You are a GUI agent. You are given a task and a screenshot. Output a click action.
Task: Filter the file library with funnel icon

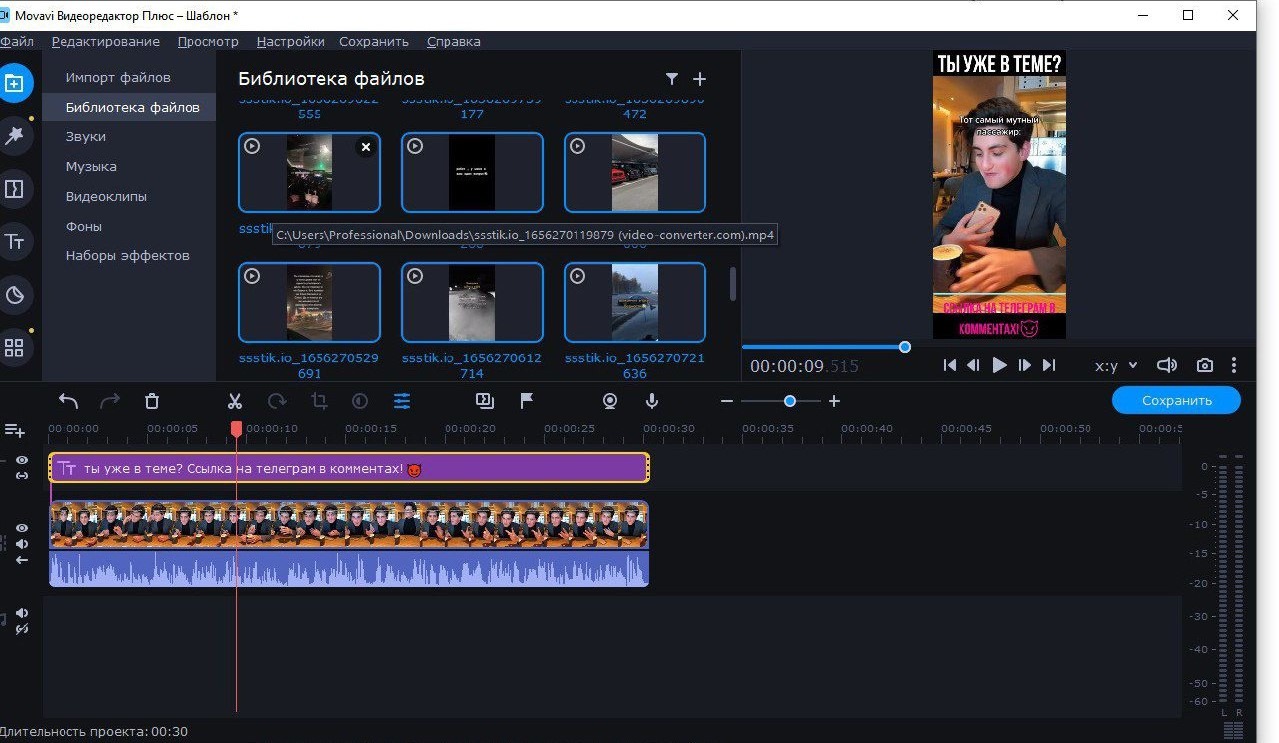click(x=672, y=79)
